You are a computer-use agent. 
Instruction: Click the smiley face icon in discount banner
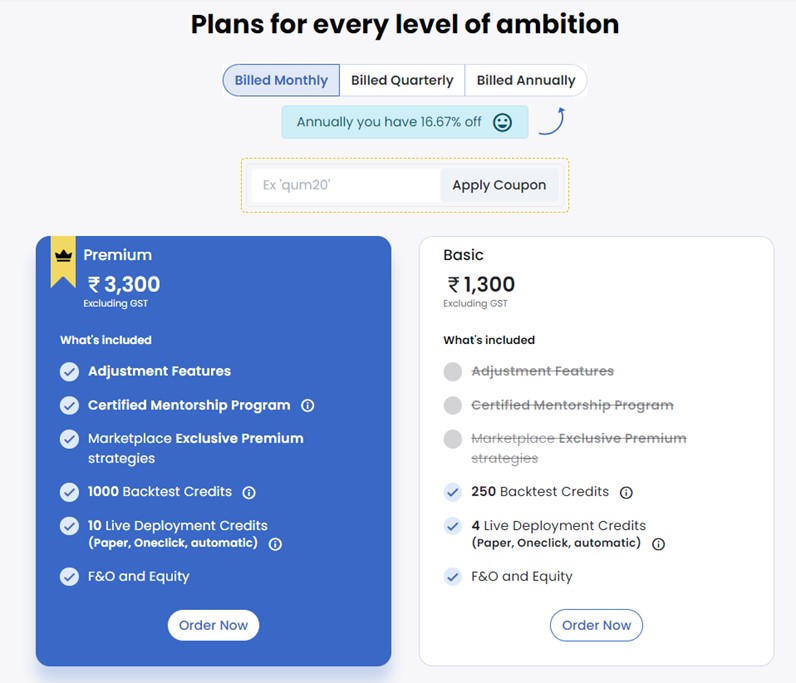coord(503,122)
